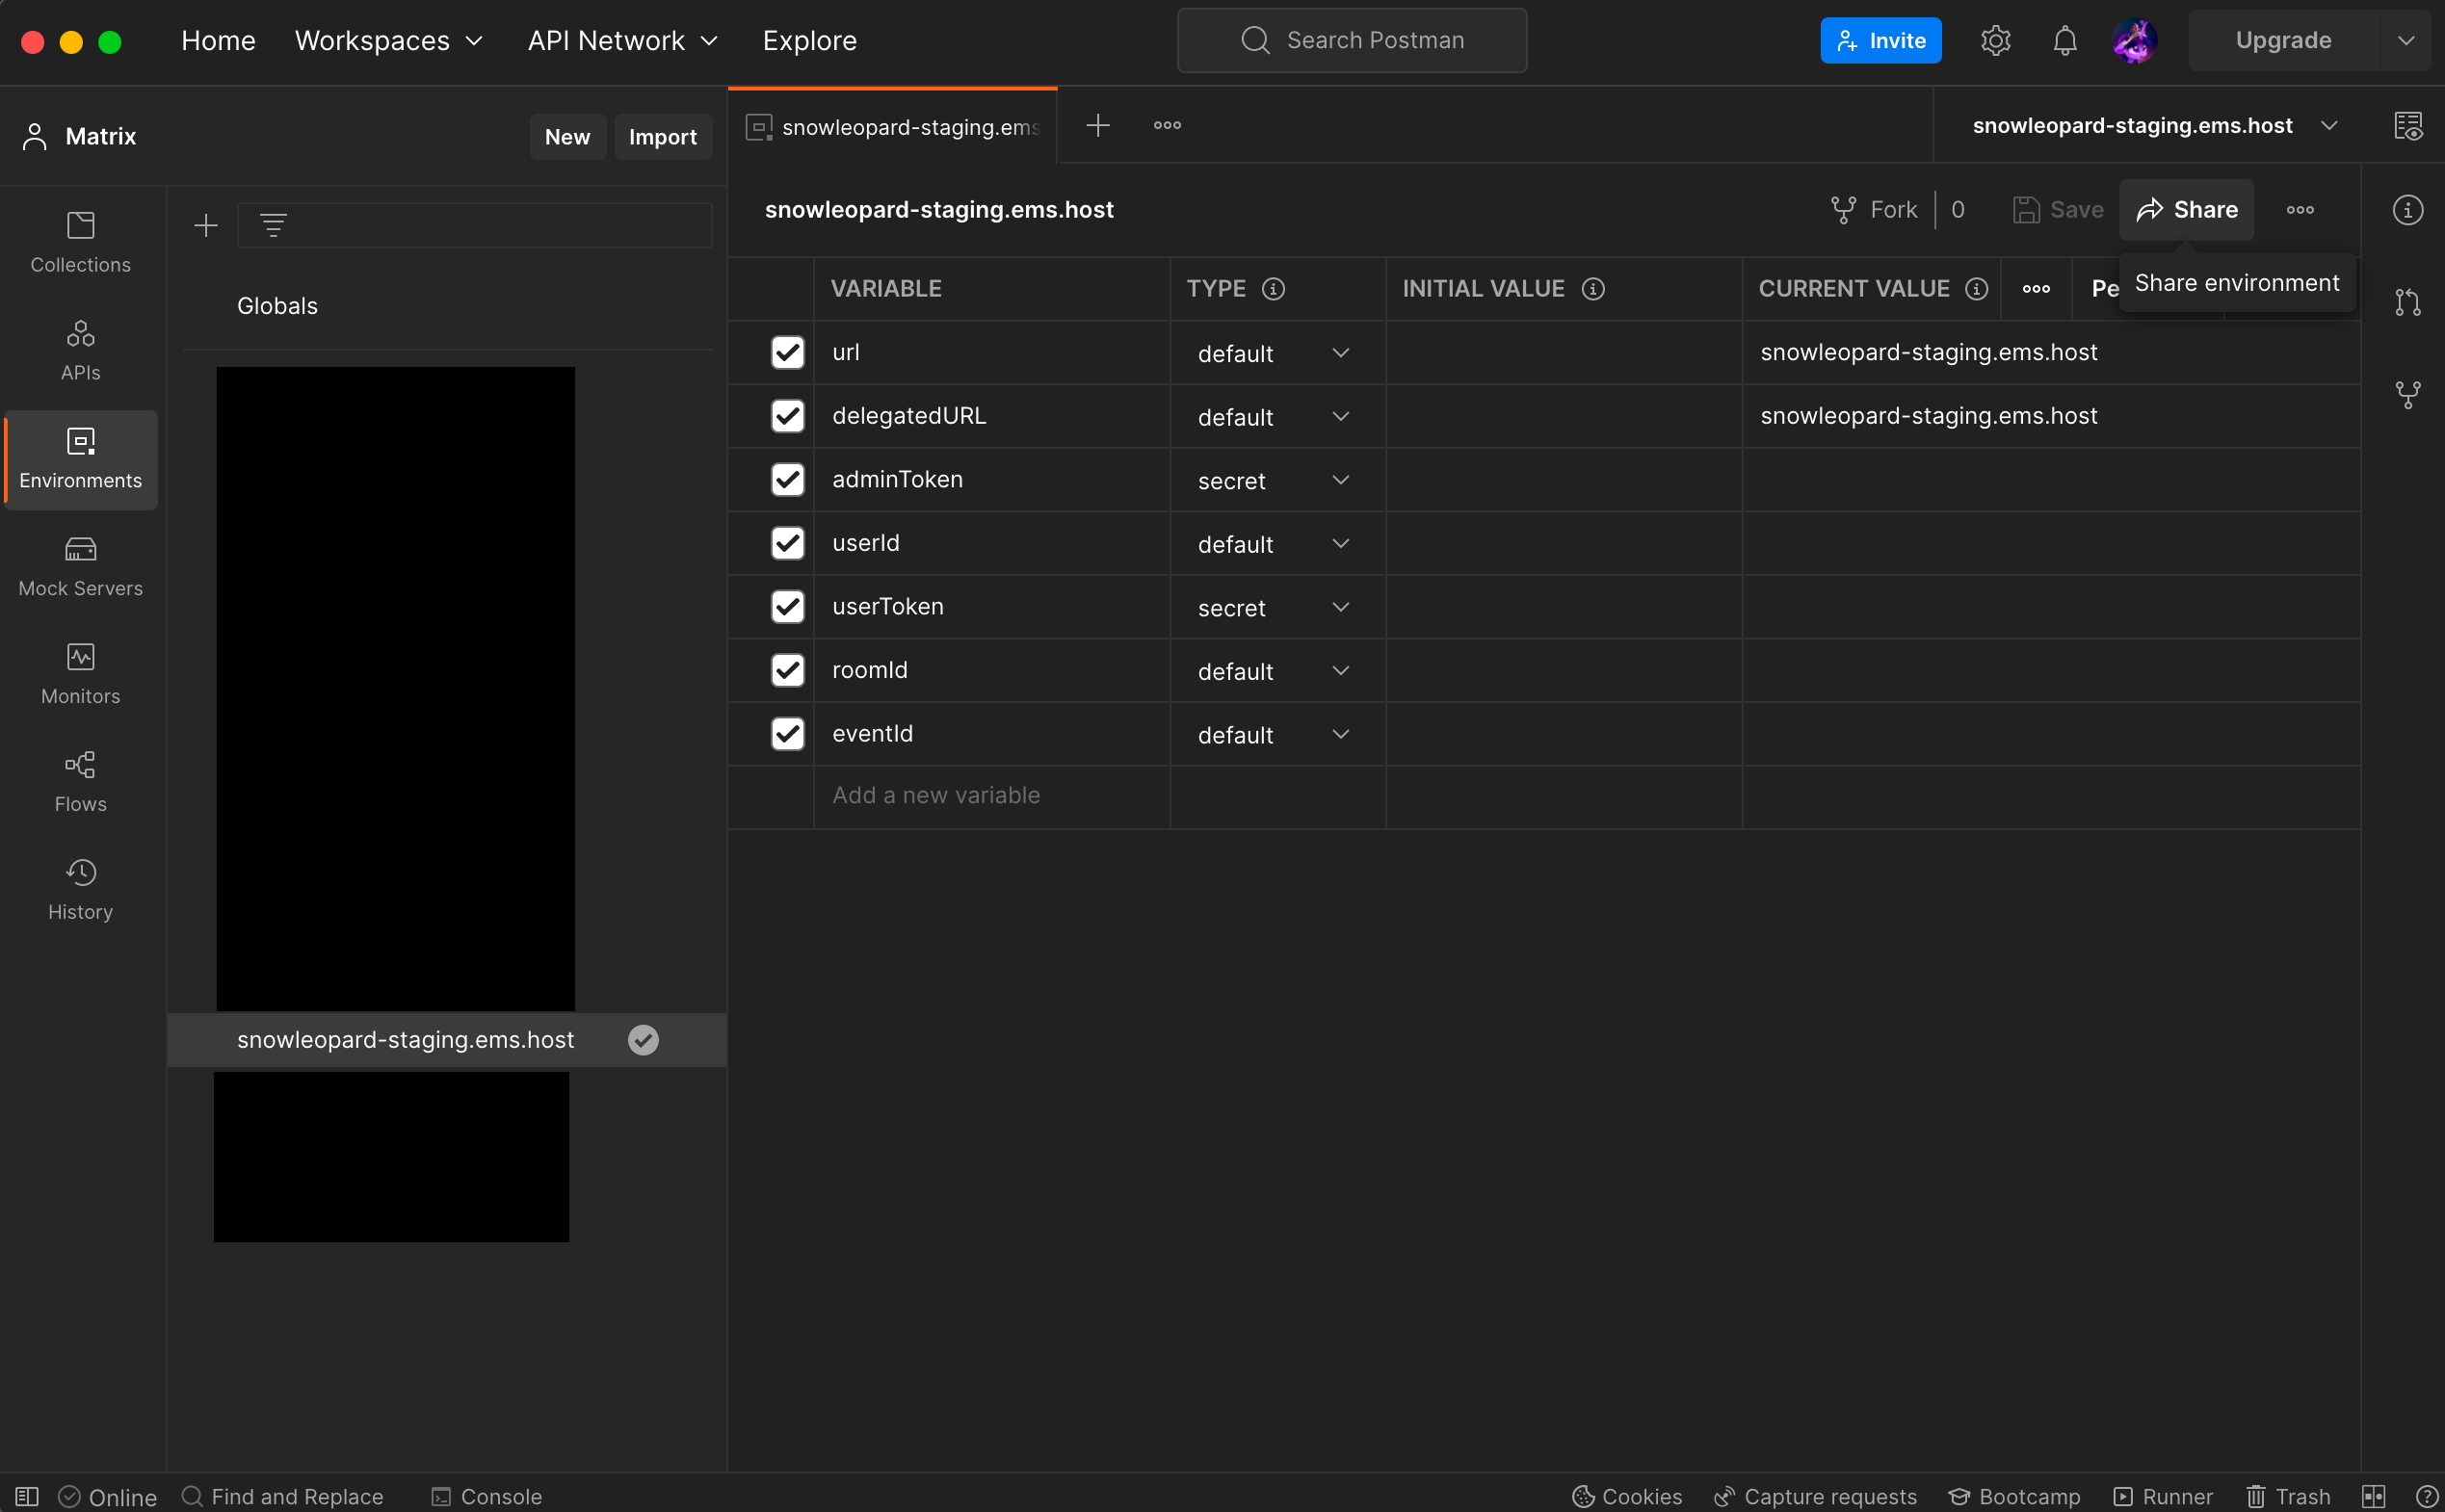The height and width of the screenshot is (1512, 2445).
Task: Click the INITIAL VALUE info icon
Action: (x=1593, y=289)
